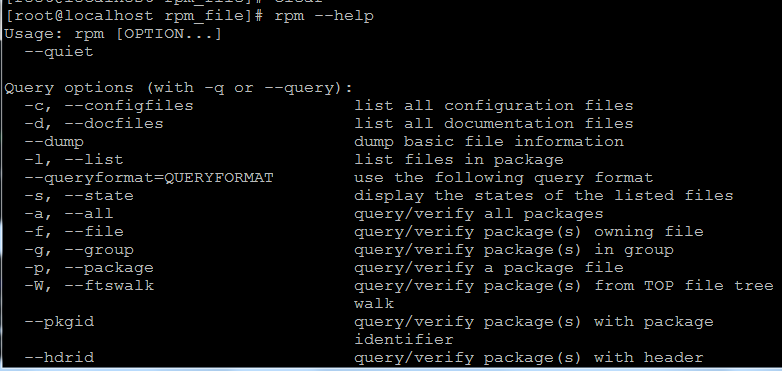Click the -W, --ftswalk option
Image resolution: width=782 pixels, height=371 pixels.
point(89,286)
